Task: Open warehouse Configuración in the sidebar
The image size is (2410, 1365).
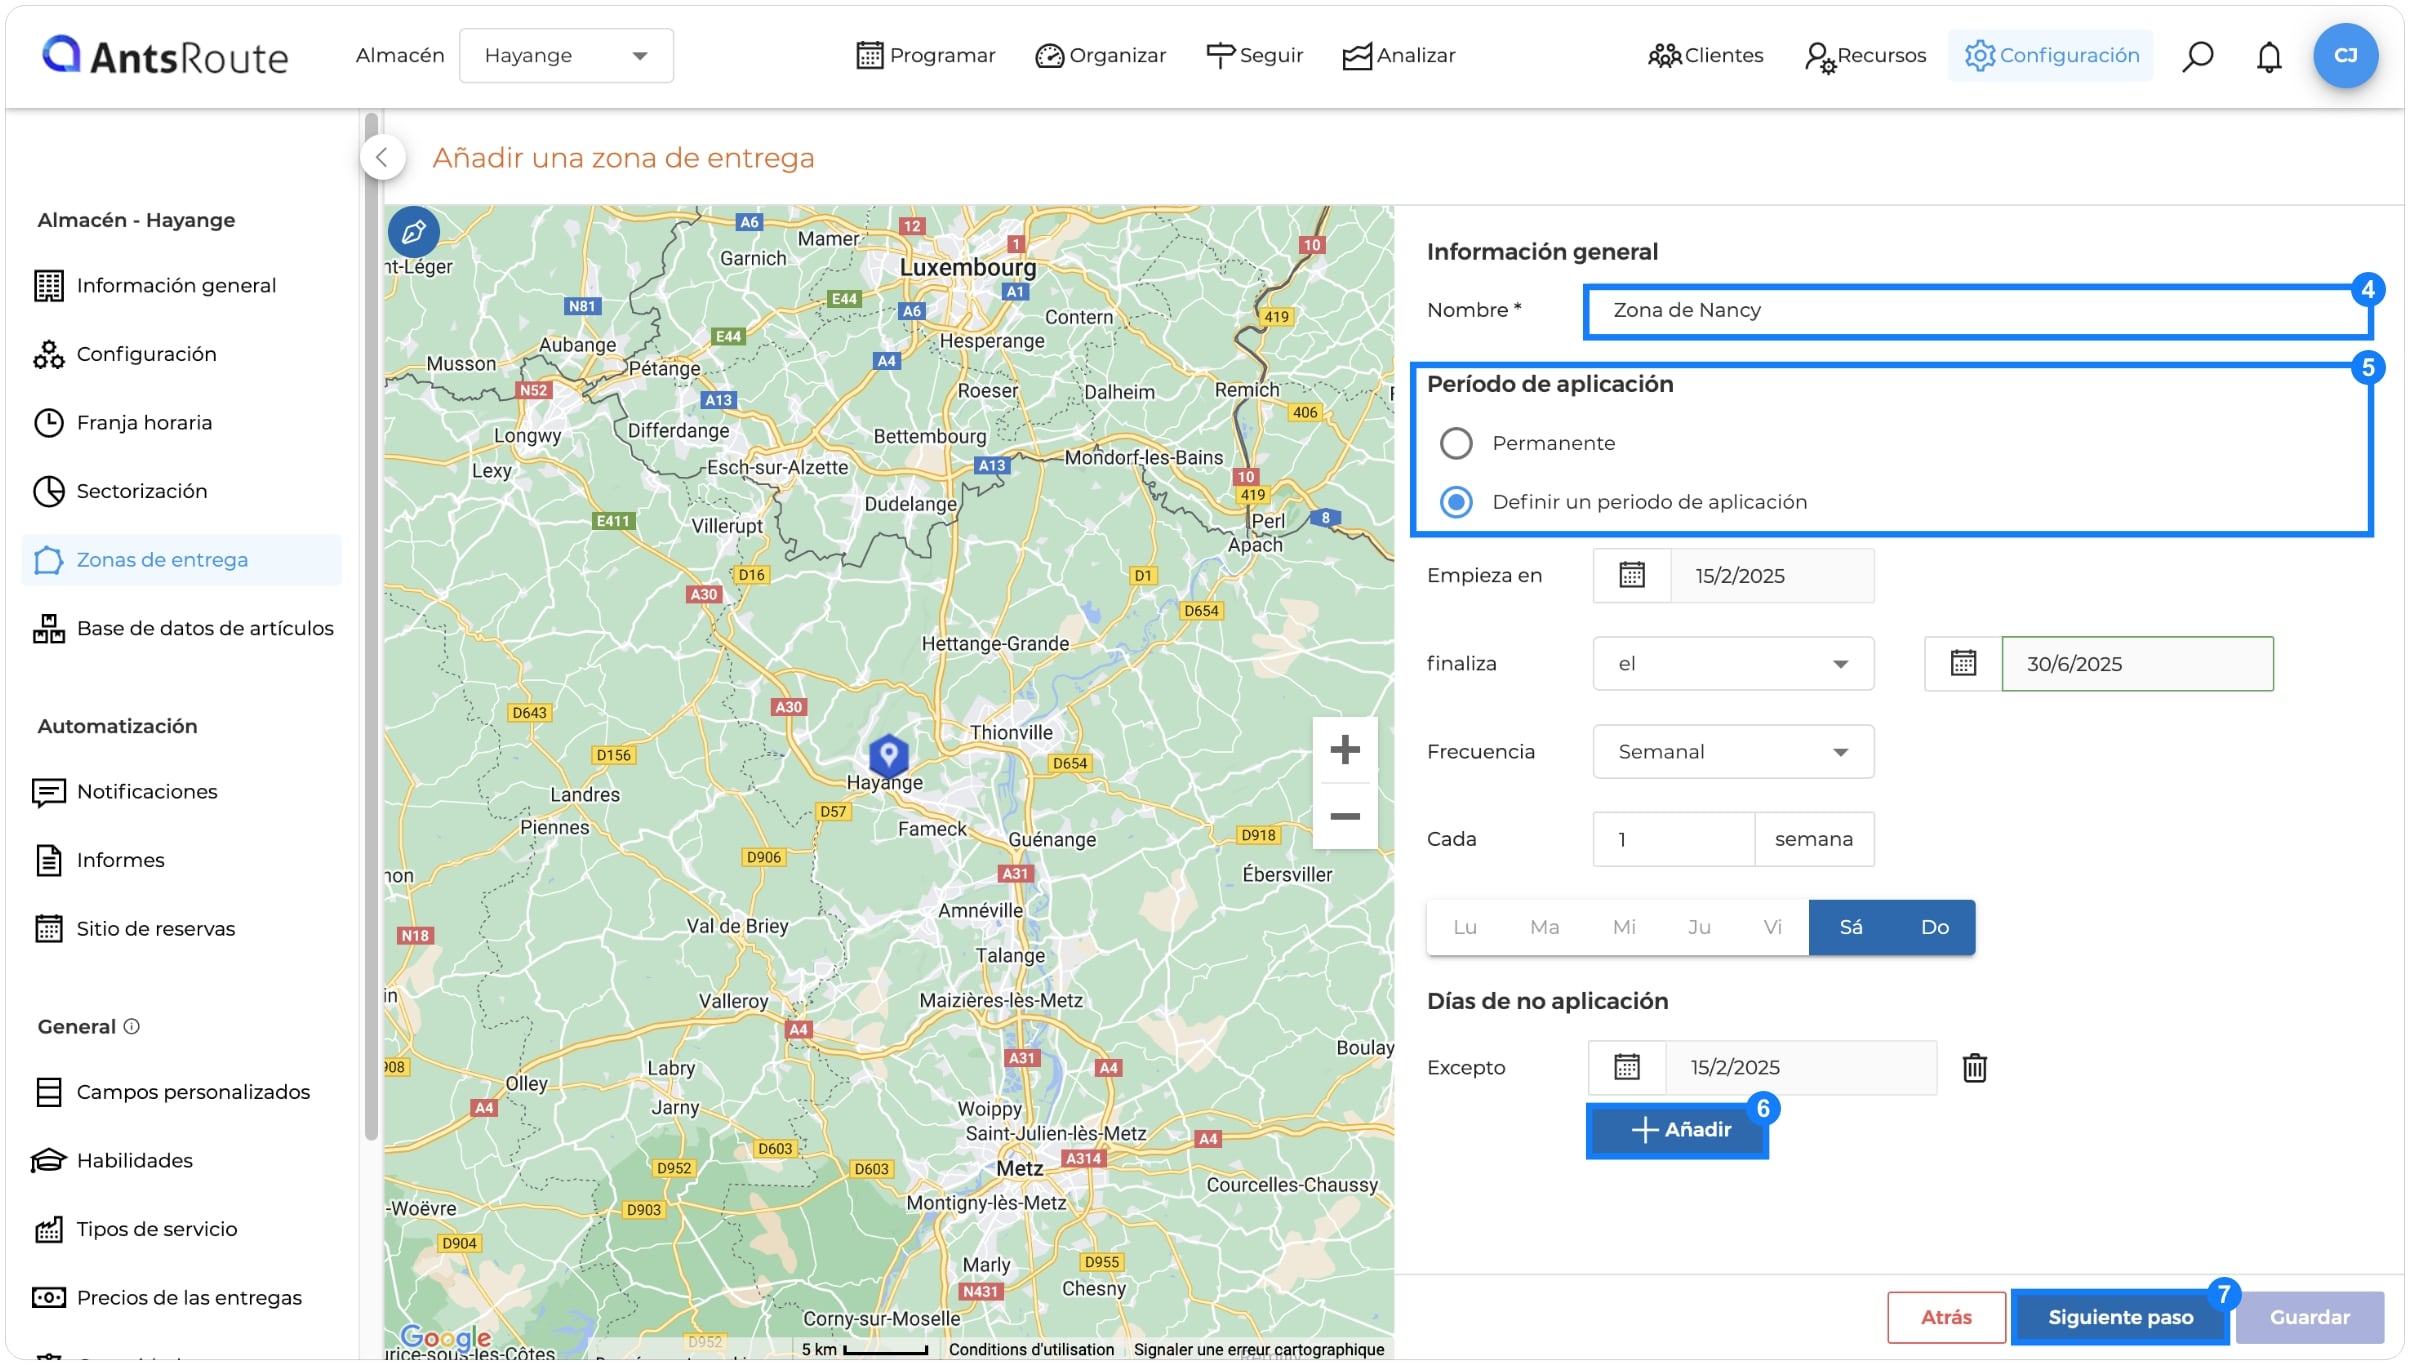Action: [180, 354]
